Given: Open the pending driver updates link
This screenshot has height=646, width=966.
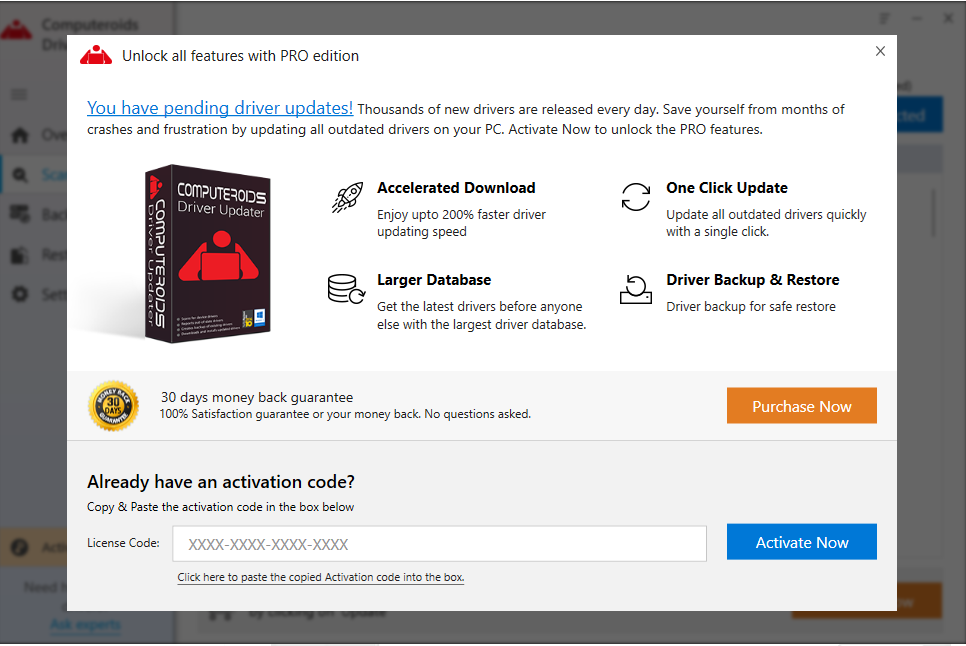Looking at the screenshot, I should (x=220, y=108).
